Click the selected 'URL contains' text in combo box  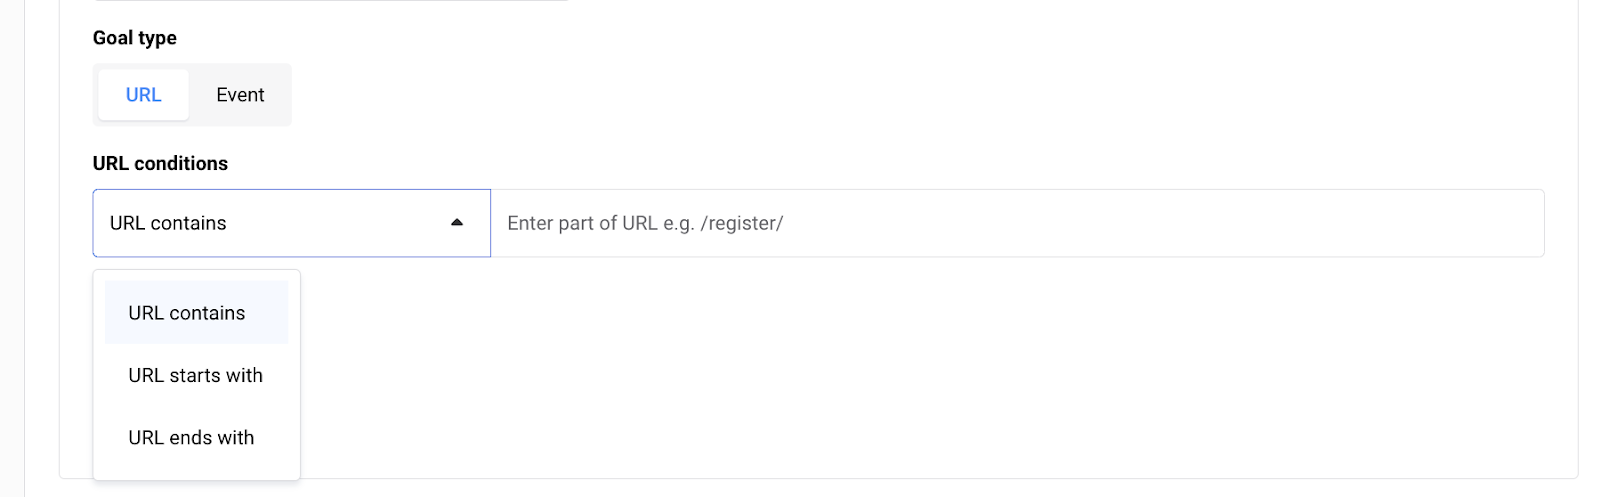[x=168, y=223]
